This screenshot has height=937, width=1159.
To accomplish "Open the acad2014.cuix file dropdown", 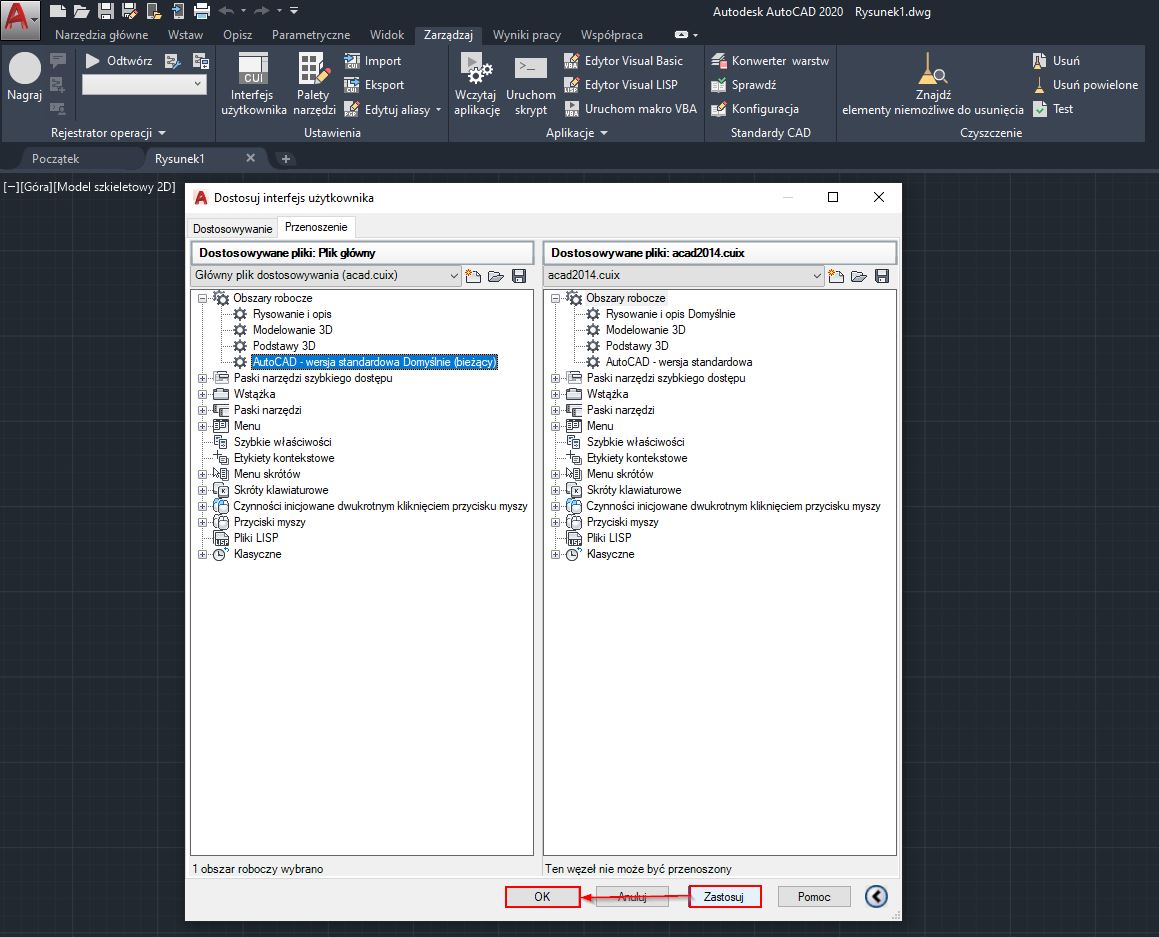I will (x=684, y=275).
